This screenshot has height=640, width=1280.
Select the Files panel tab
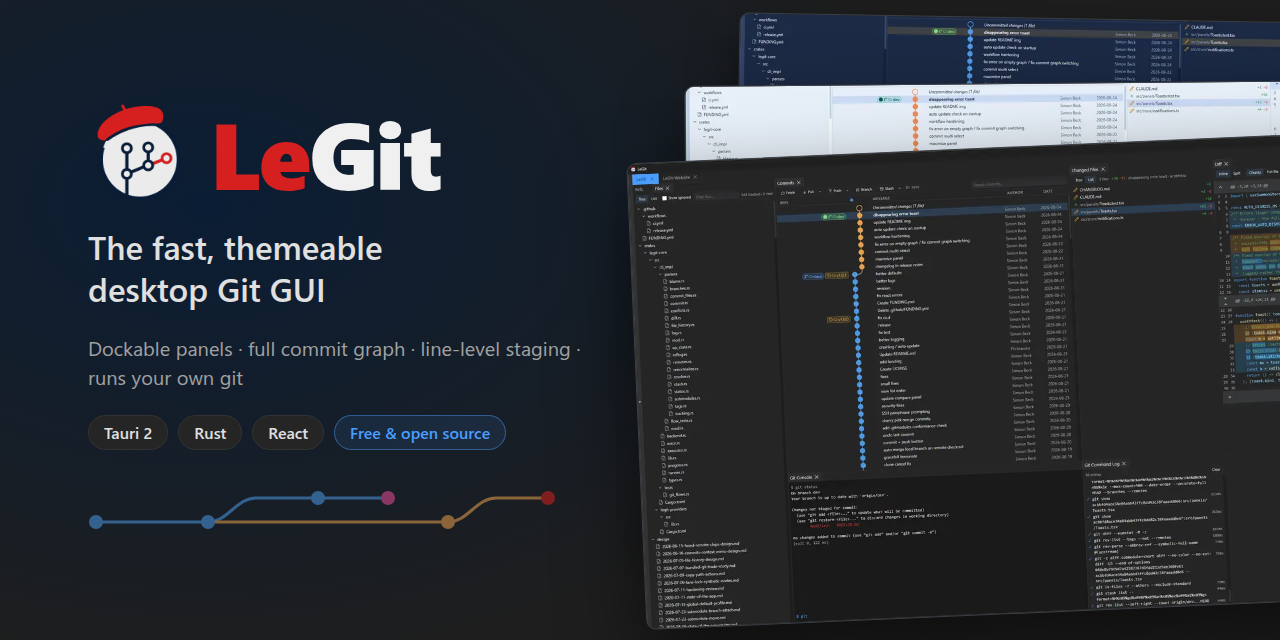[x=662, y=188]
